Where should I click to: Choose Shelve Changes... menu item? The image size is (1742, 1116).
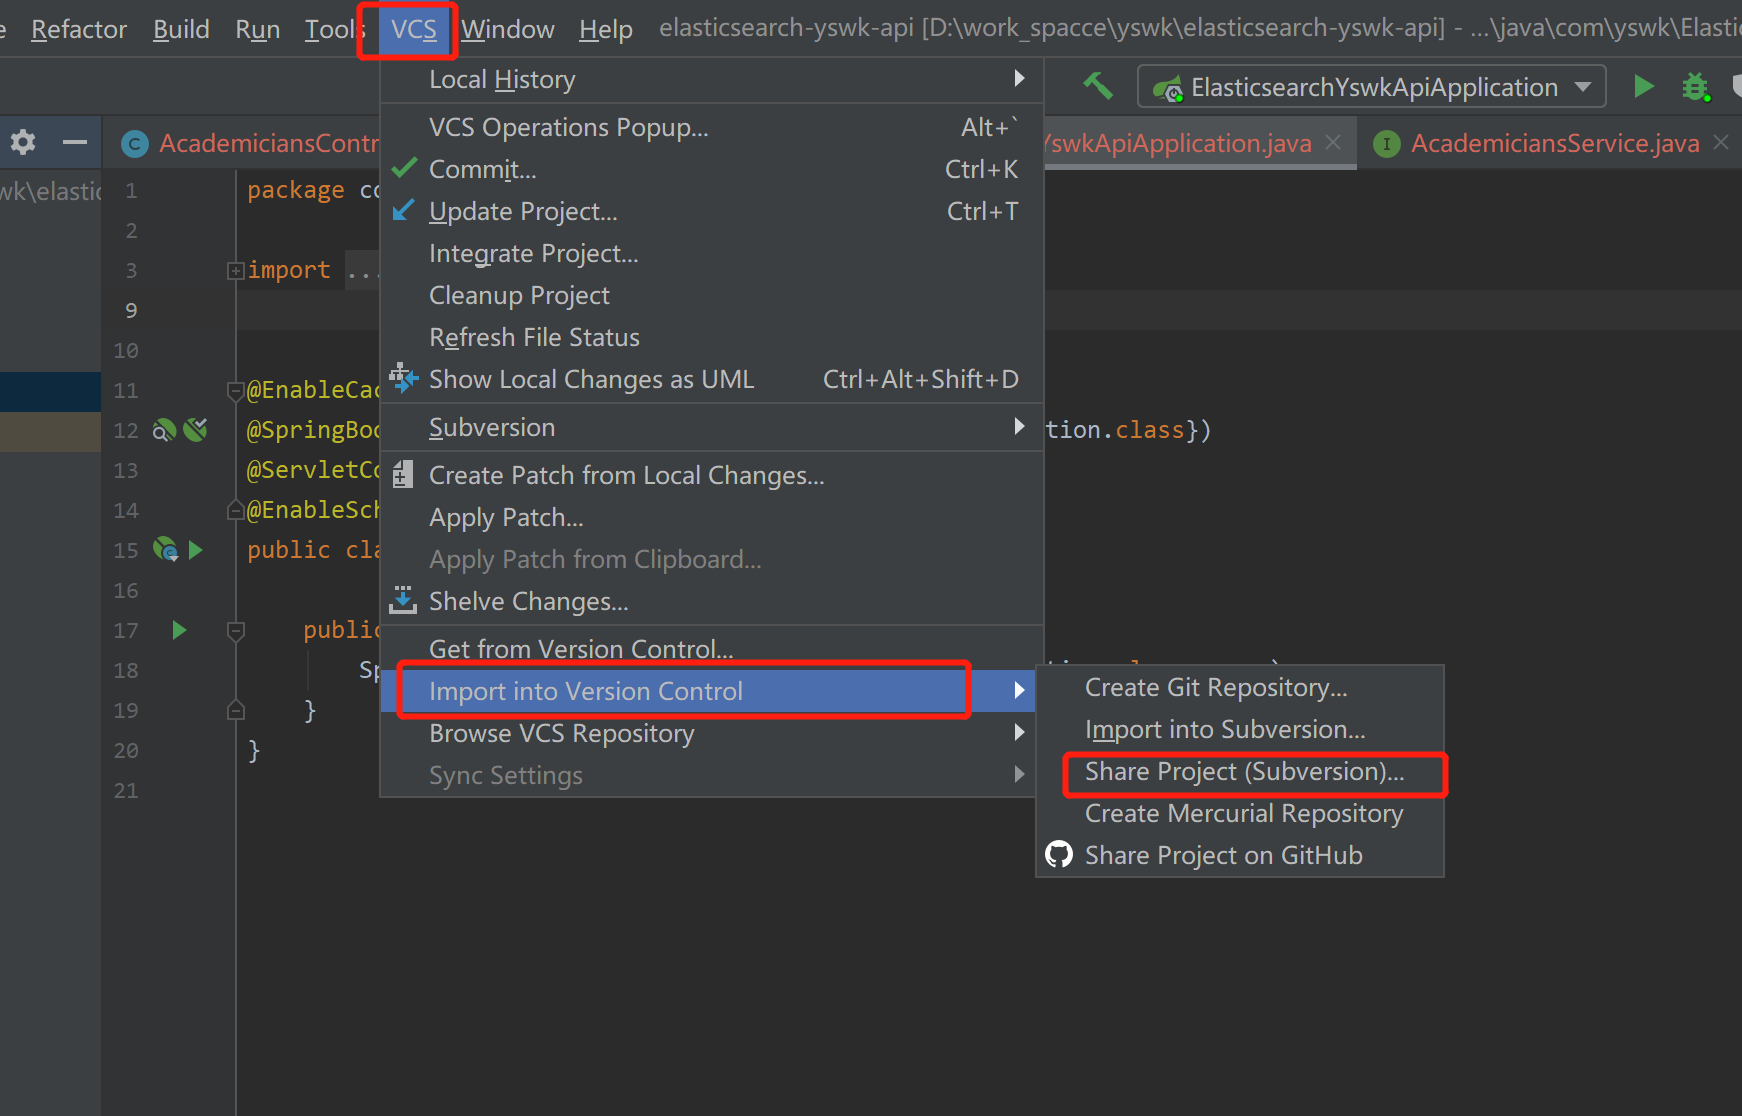[x=712, y=601]
